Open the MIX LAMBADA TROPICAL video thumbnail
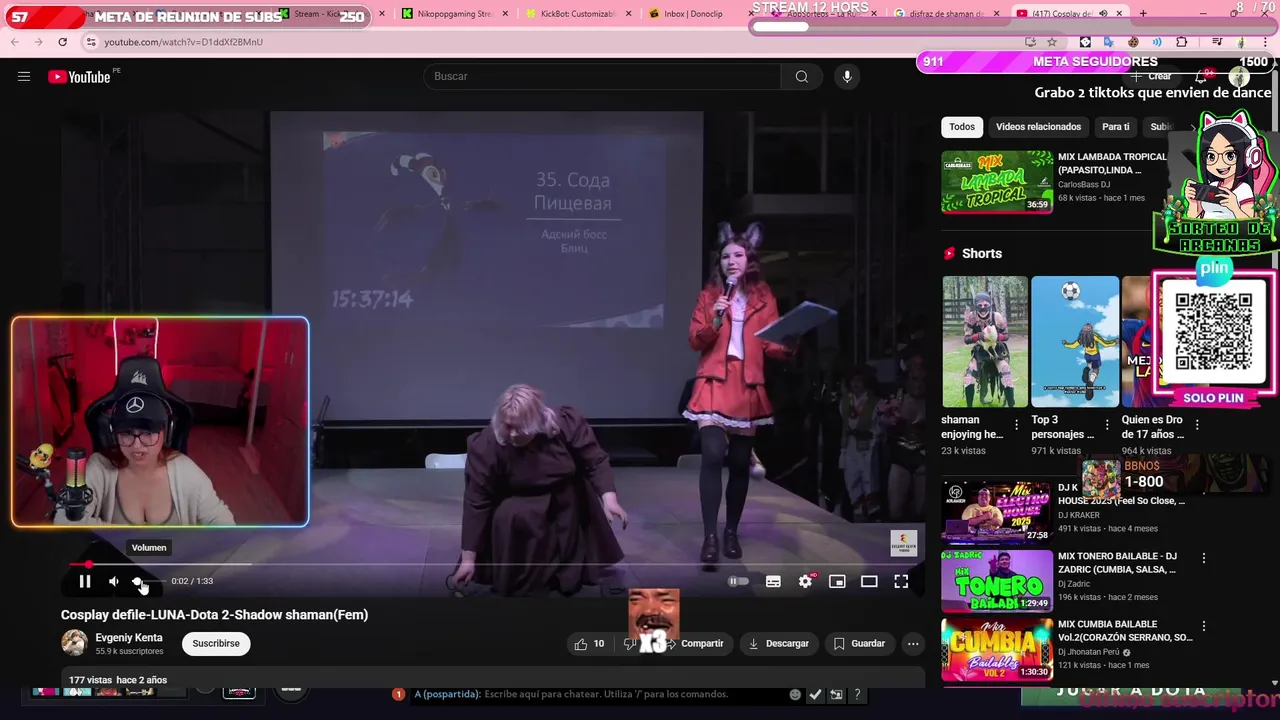1280x720 pixels. click(997, 182)
